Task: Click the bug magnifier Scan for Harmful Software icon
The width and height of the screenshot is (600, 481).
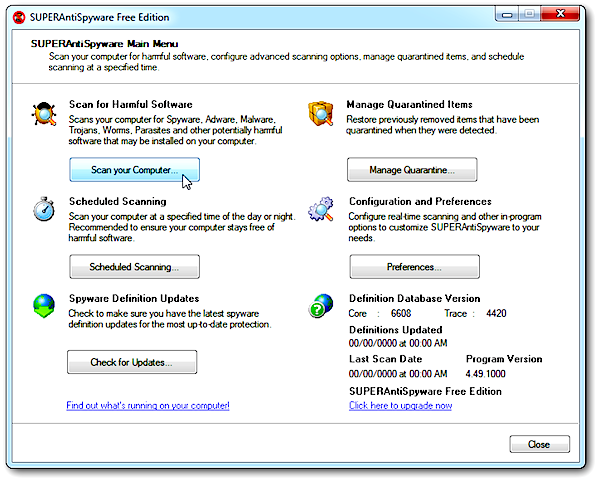Action: coord(44,114)
